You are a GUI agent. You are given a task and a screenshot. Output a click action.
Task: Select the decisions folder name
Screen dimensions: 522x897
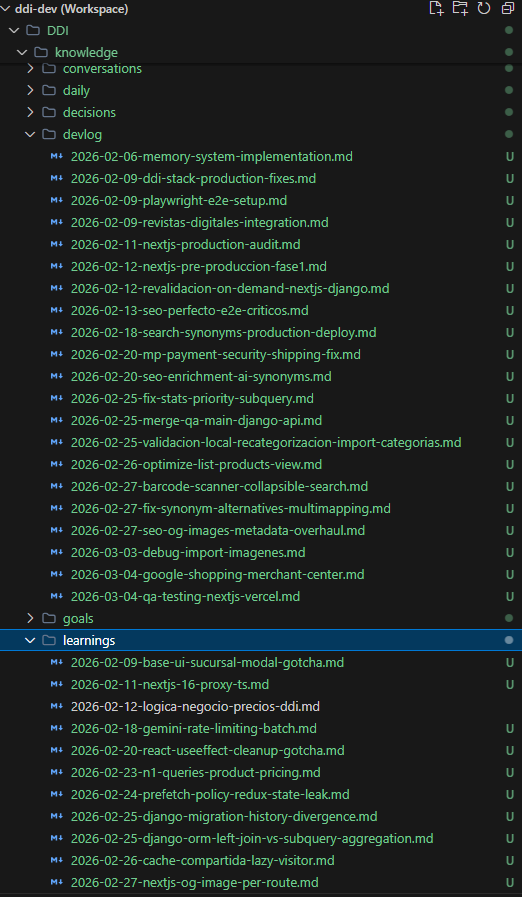click(x=89, y=112)
